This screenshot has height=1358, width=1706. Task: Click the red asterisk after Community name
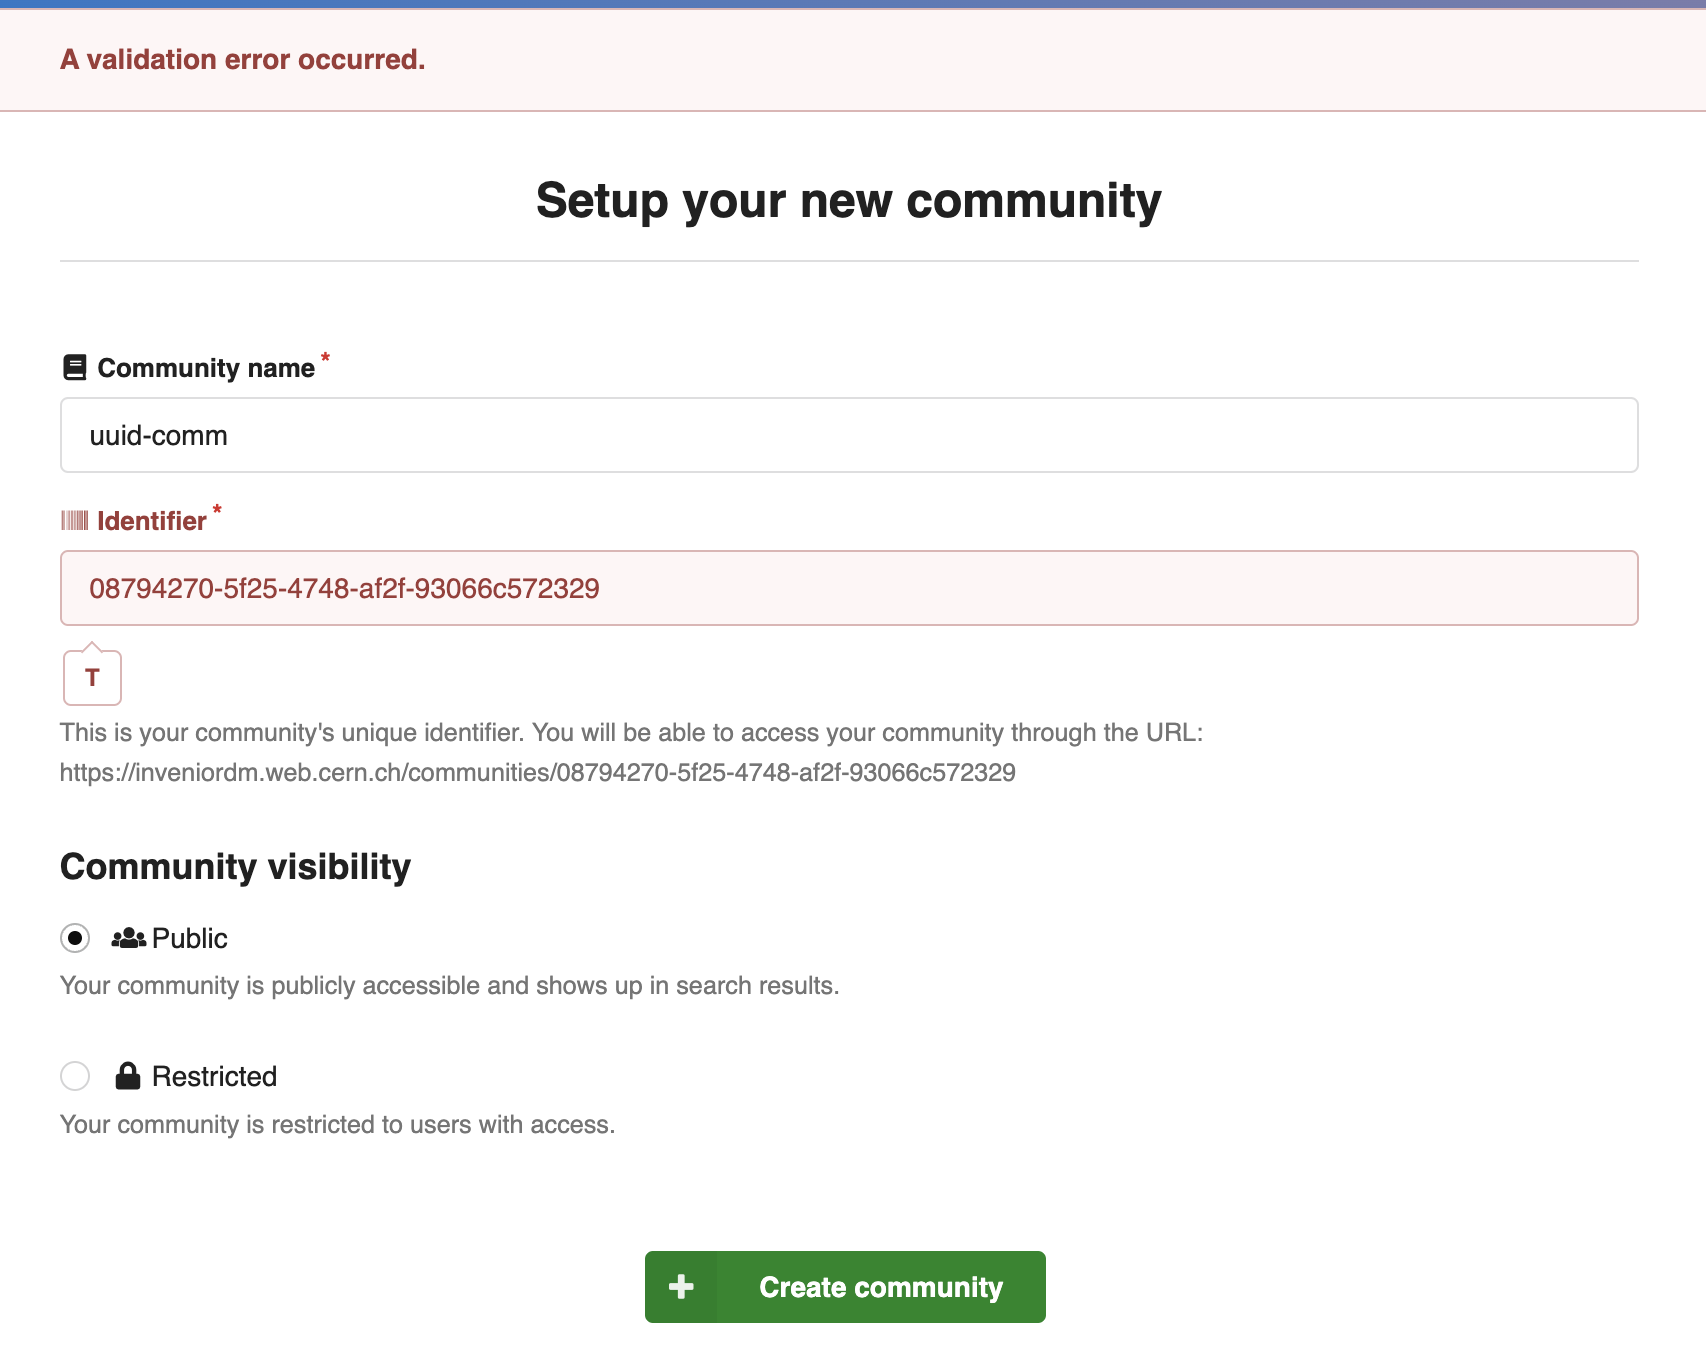[x=324, y=357]
